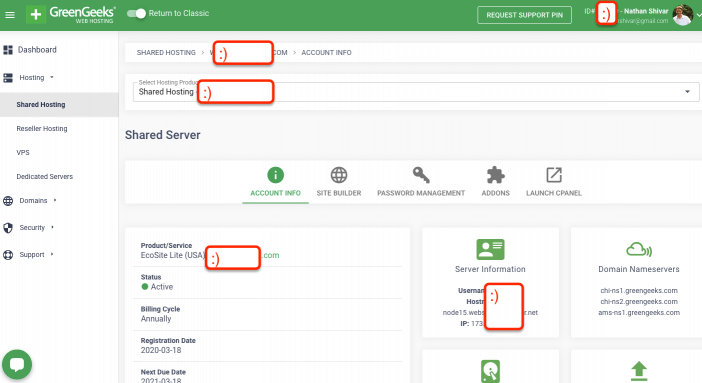
Task: Open the hamburger menu icon
Action: tap(10, 15)
